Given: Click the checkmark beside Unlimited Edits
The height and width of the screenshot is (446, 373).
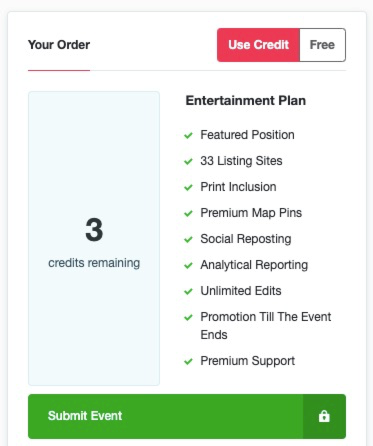Looking at the screenshot, I should click(x=188, y=291).
